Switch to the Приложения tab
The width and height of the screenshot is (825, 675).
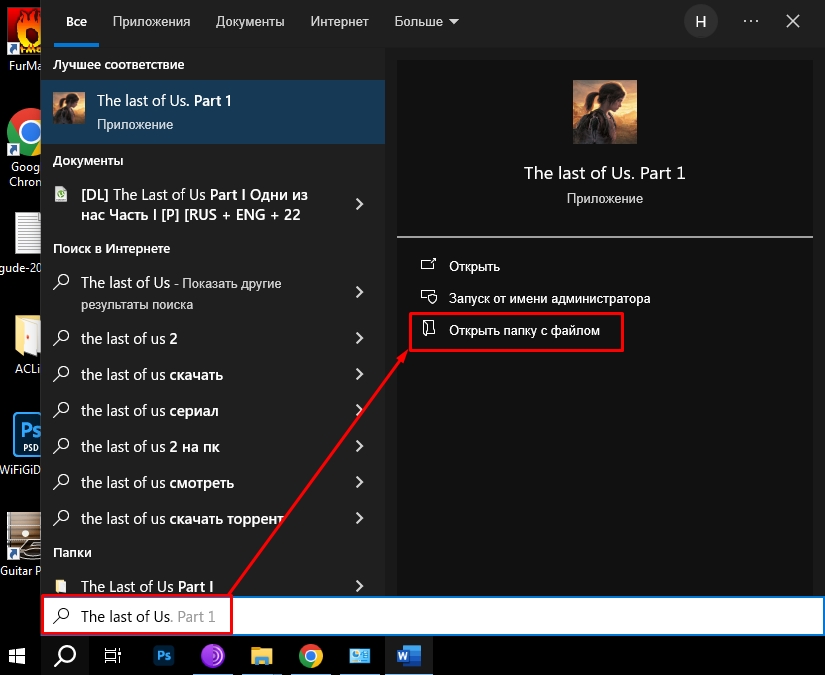(152, 22)
